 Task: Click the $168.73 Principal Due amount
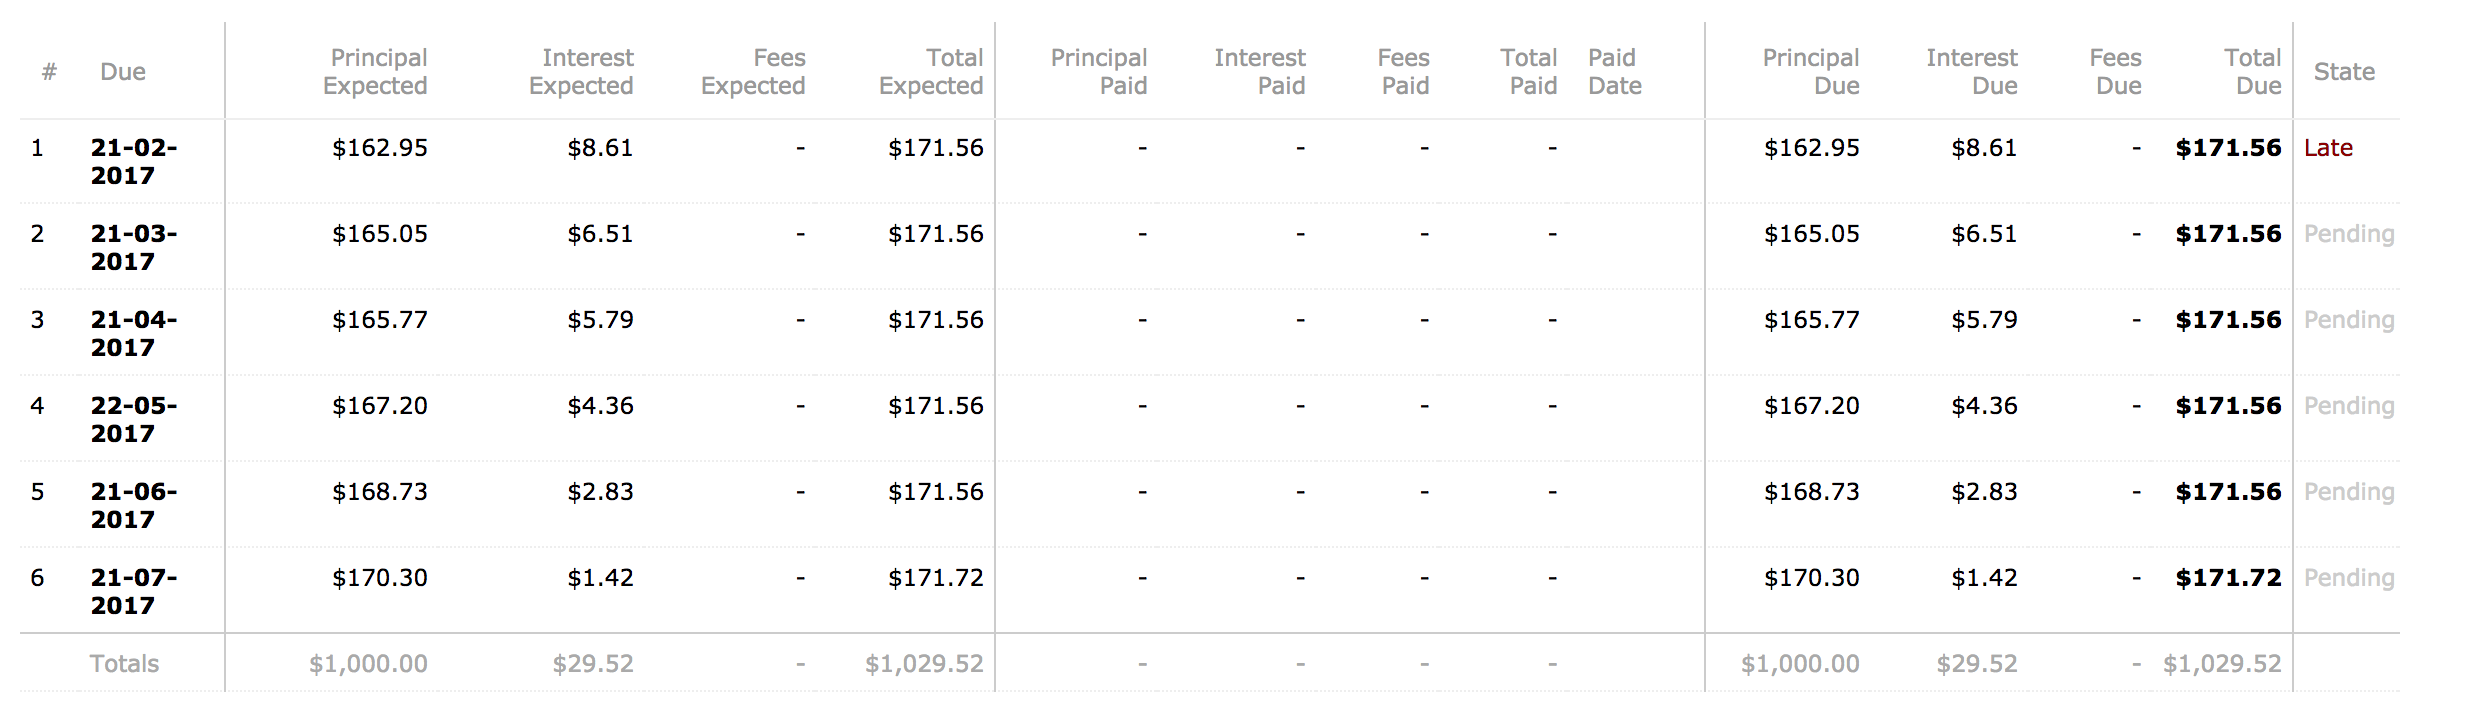(1811, 492)
